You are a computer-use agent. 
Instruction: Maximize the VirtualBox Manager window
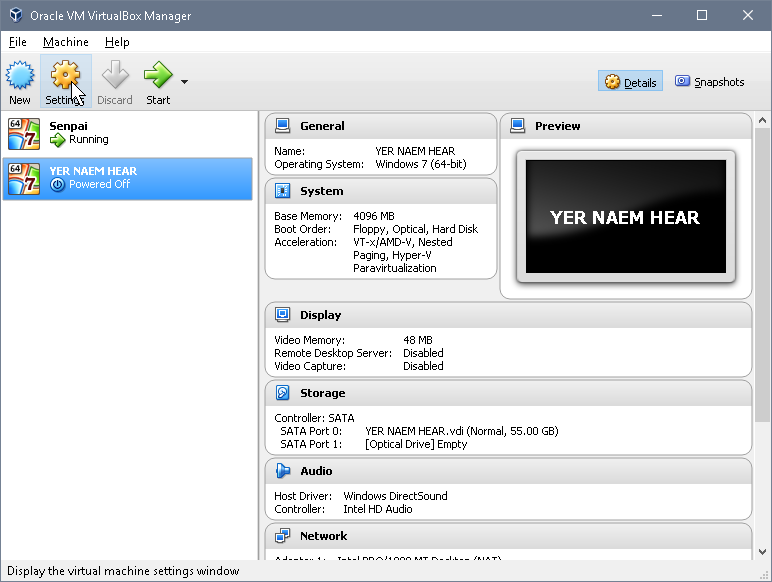pyautogui.click(x=702, y=15)
